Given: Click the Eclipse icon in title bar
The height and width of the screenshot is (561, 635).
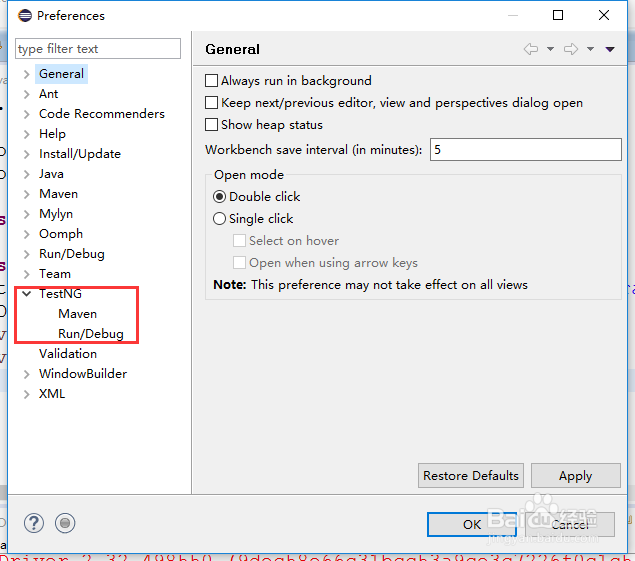Looking at the screenshot, I should 25,15.
